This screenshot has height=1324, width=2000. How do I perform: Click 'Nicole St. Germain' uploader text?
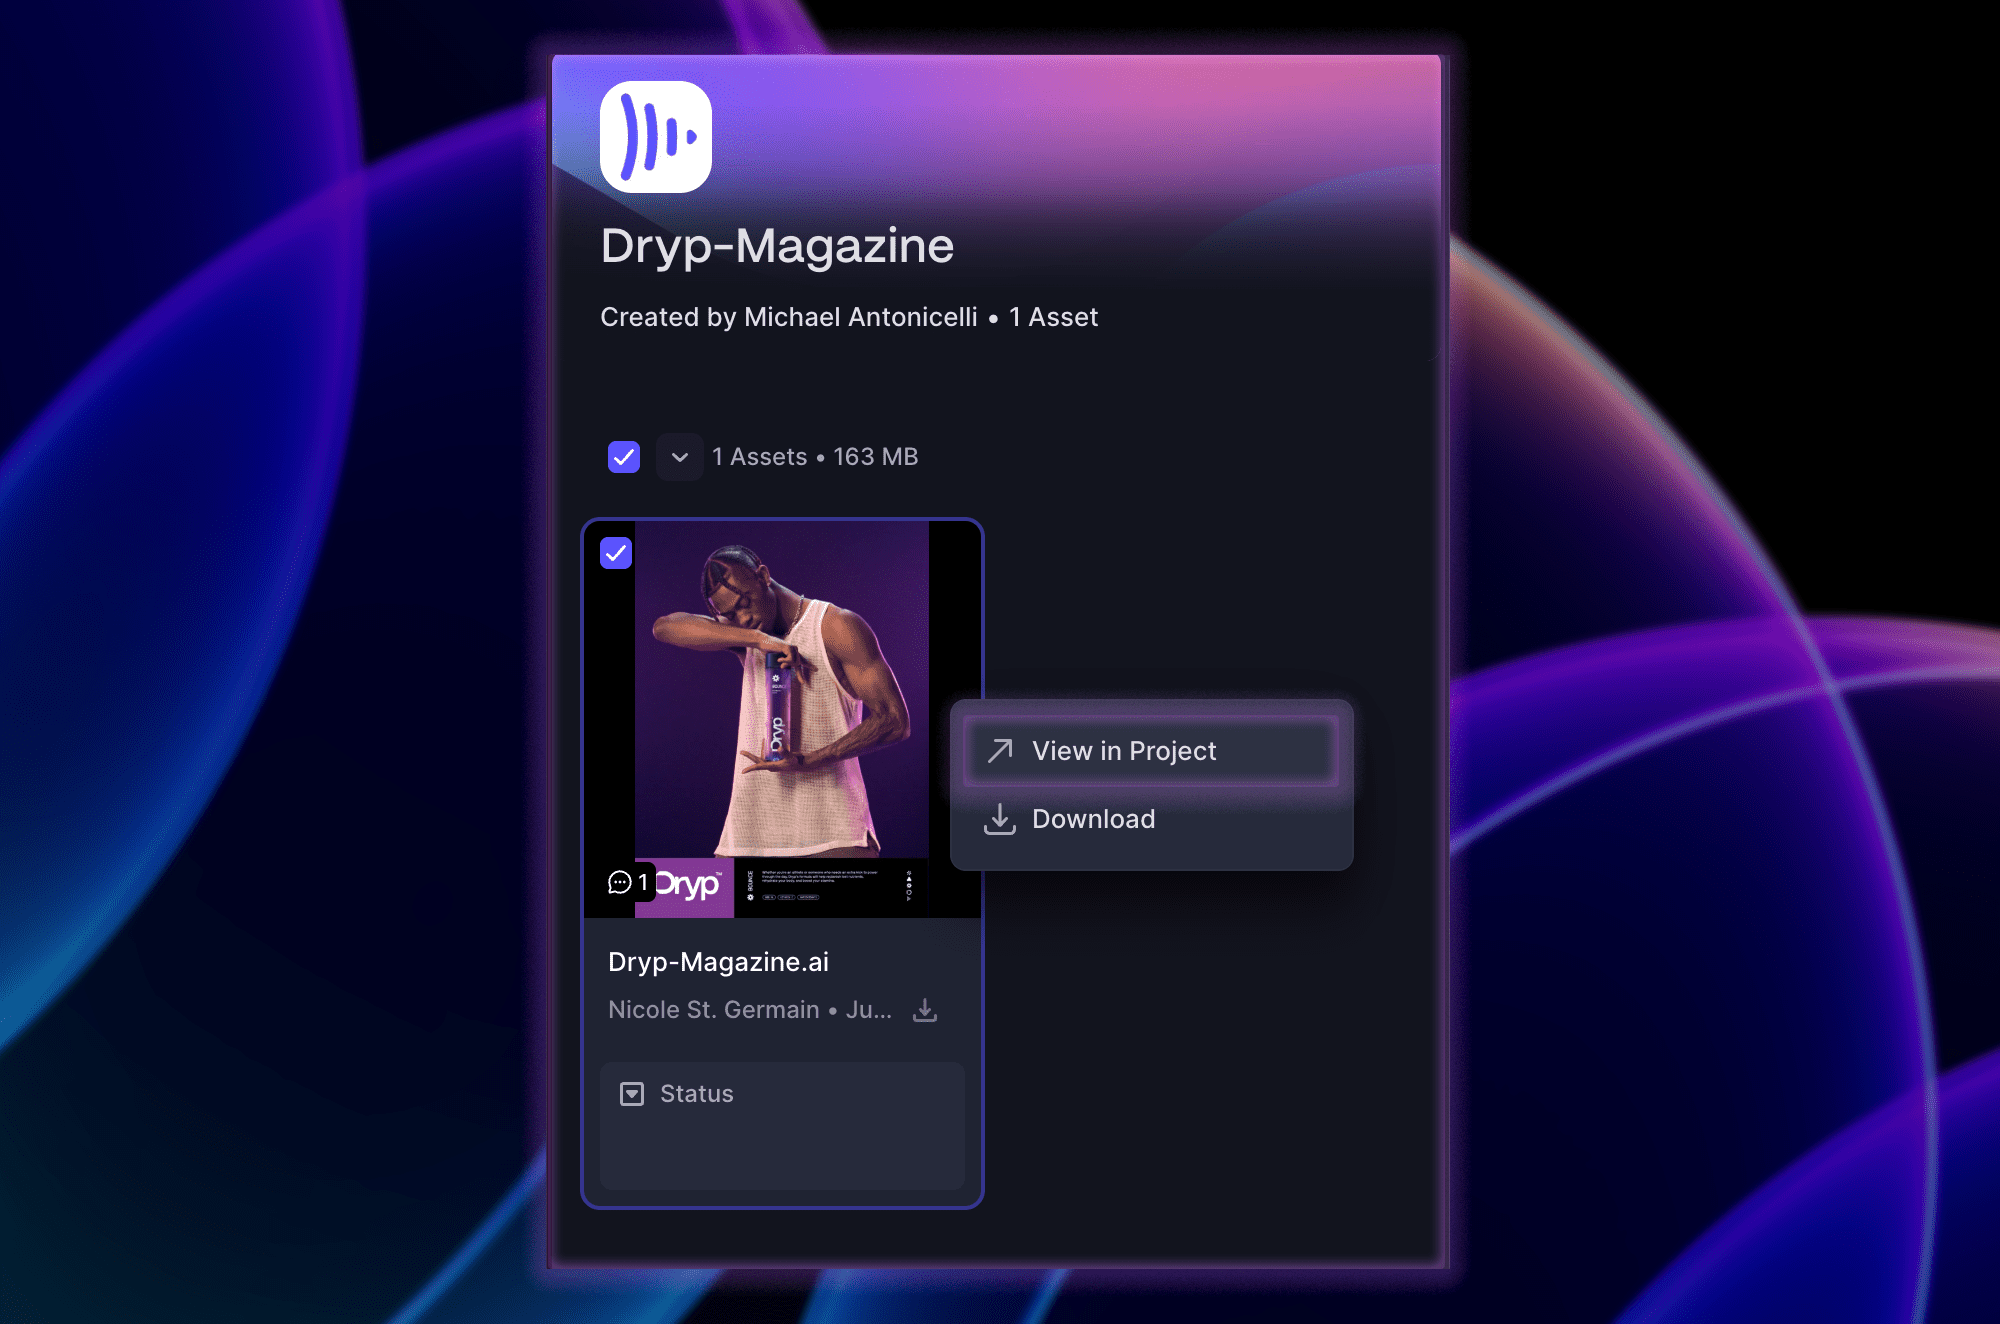click(x=714, y=1010)
